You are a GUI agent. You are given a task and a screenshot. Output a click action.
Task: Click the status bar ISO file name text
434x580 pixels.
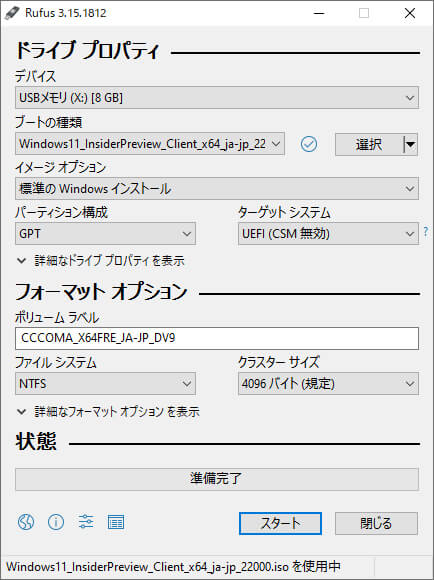173,567
